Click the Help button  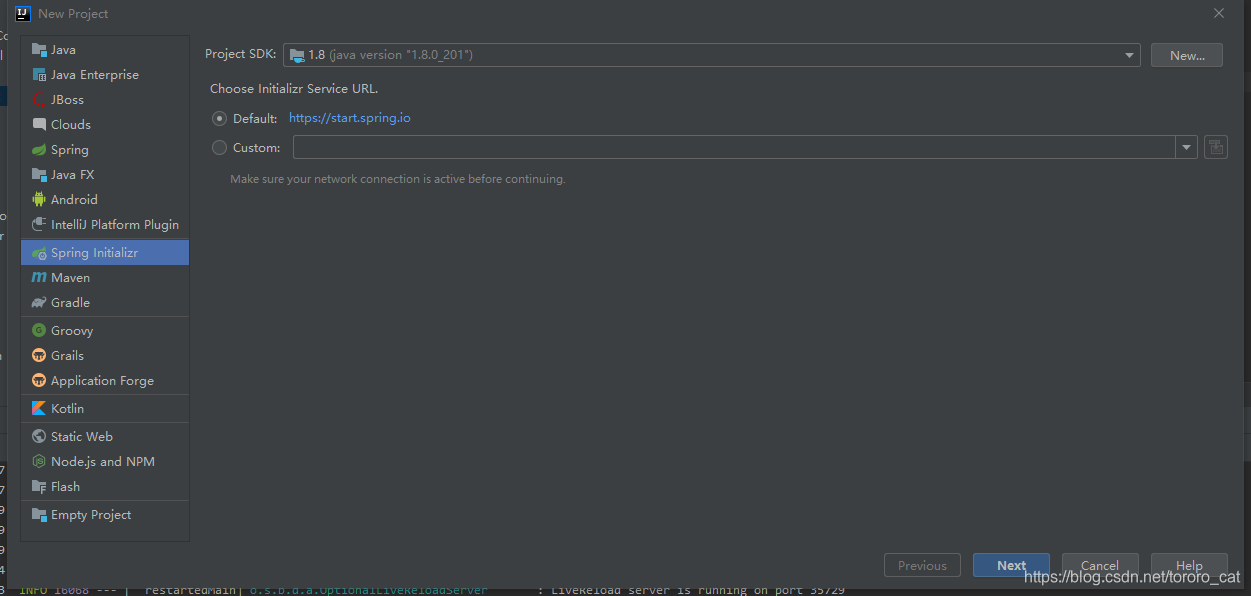[1189, 565]
